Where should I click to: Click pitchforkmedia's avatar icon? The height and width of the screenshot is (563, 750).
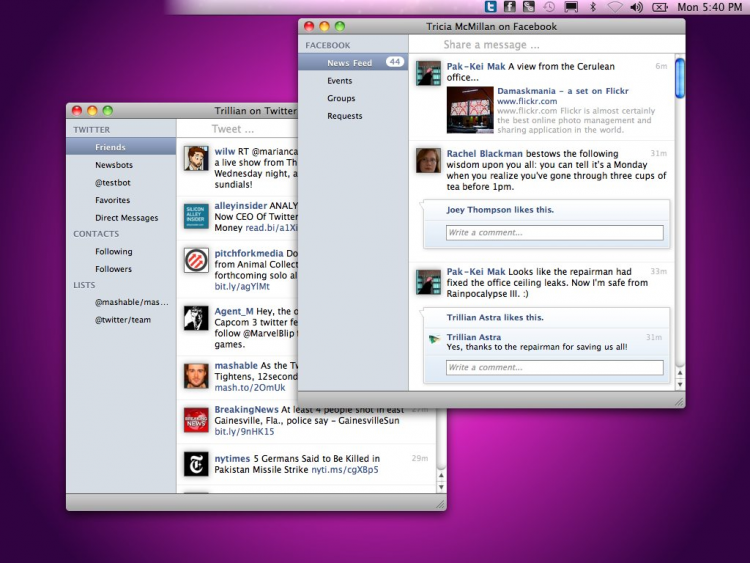click(196, 260)
